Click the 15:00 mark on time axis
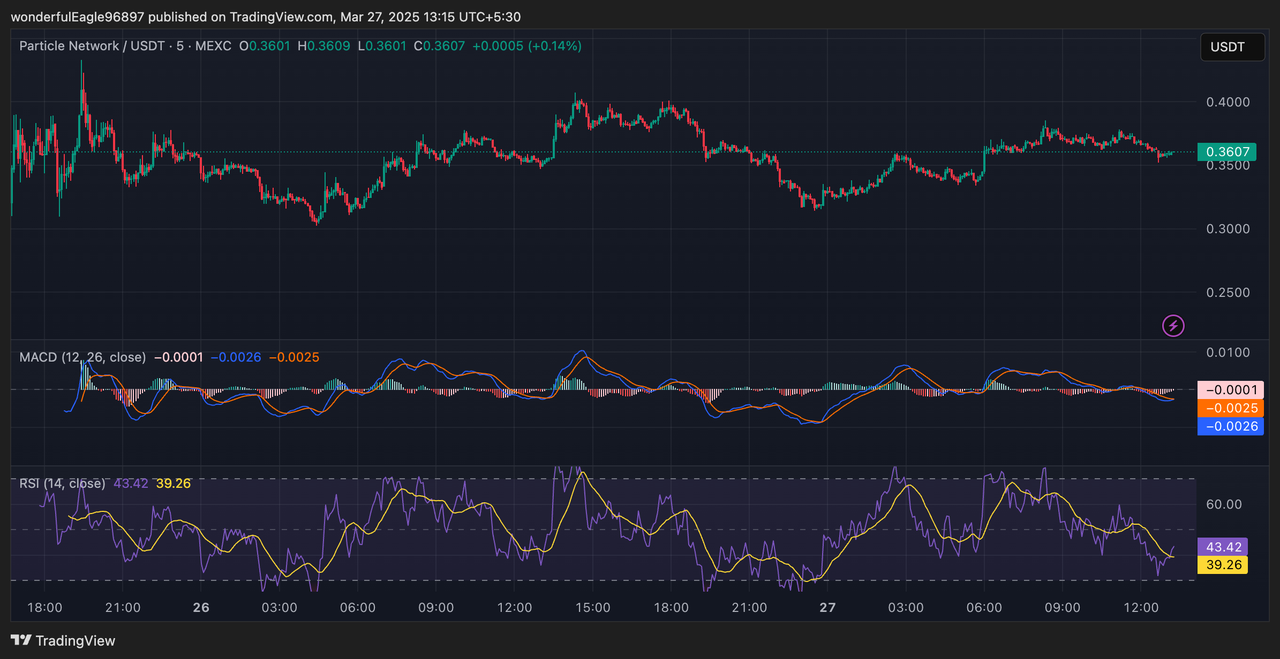 (593, 607)
